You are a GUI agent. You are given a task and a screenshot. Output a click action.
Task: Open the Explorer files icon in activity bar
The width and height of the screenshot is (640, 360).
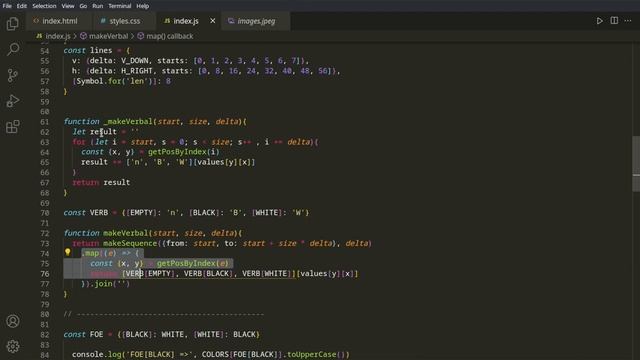pyautogui.click(x=13, y=24)
